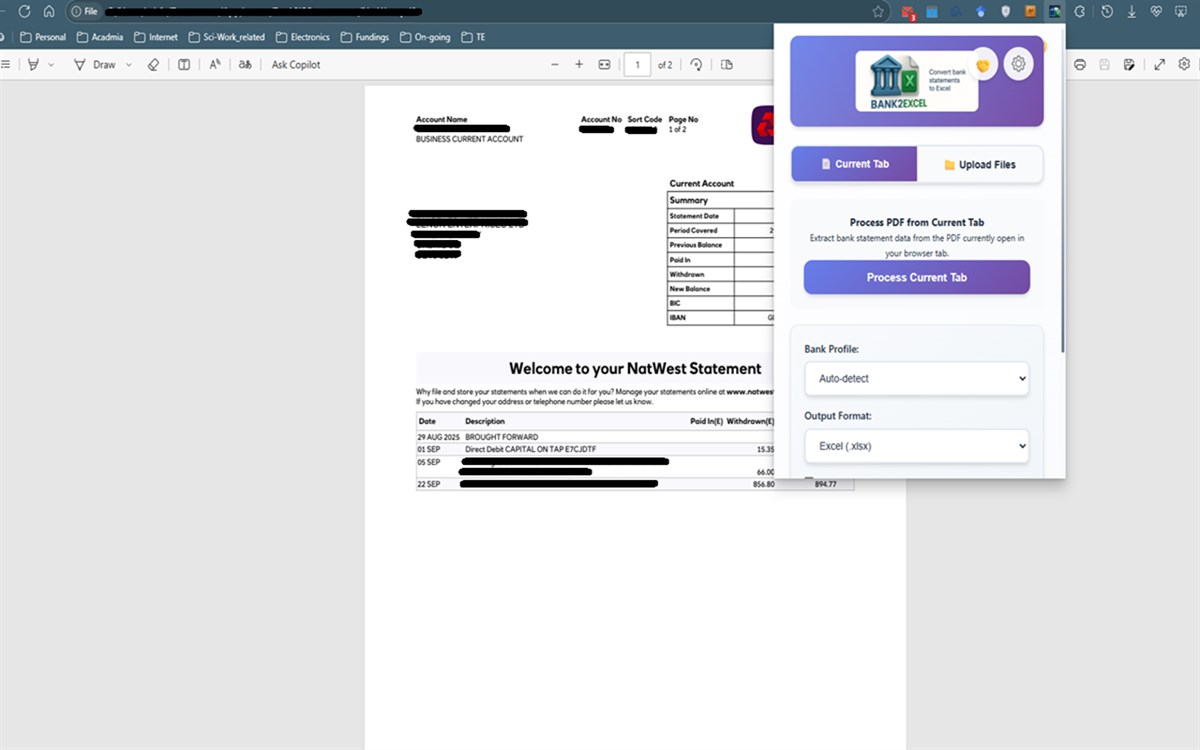Tick the partly hidden checkbox below Output Format
This screenshot has height=750, width=1200.
click(810, 479)
